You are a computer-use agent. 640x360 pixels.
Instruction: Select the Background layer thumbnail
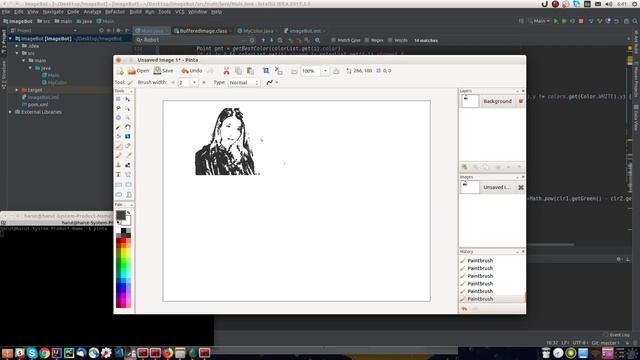coord(470,101)
